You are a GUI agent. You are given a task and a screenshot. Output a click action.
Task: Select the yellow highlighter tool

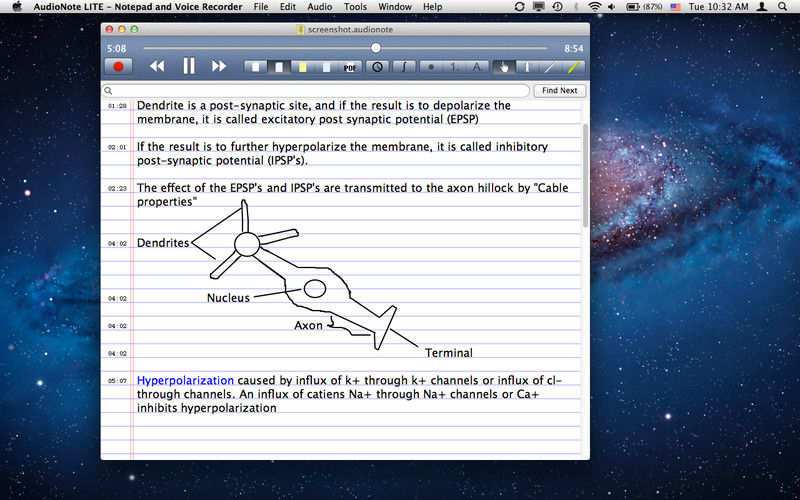click(574, 67)
